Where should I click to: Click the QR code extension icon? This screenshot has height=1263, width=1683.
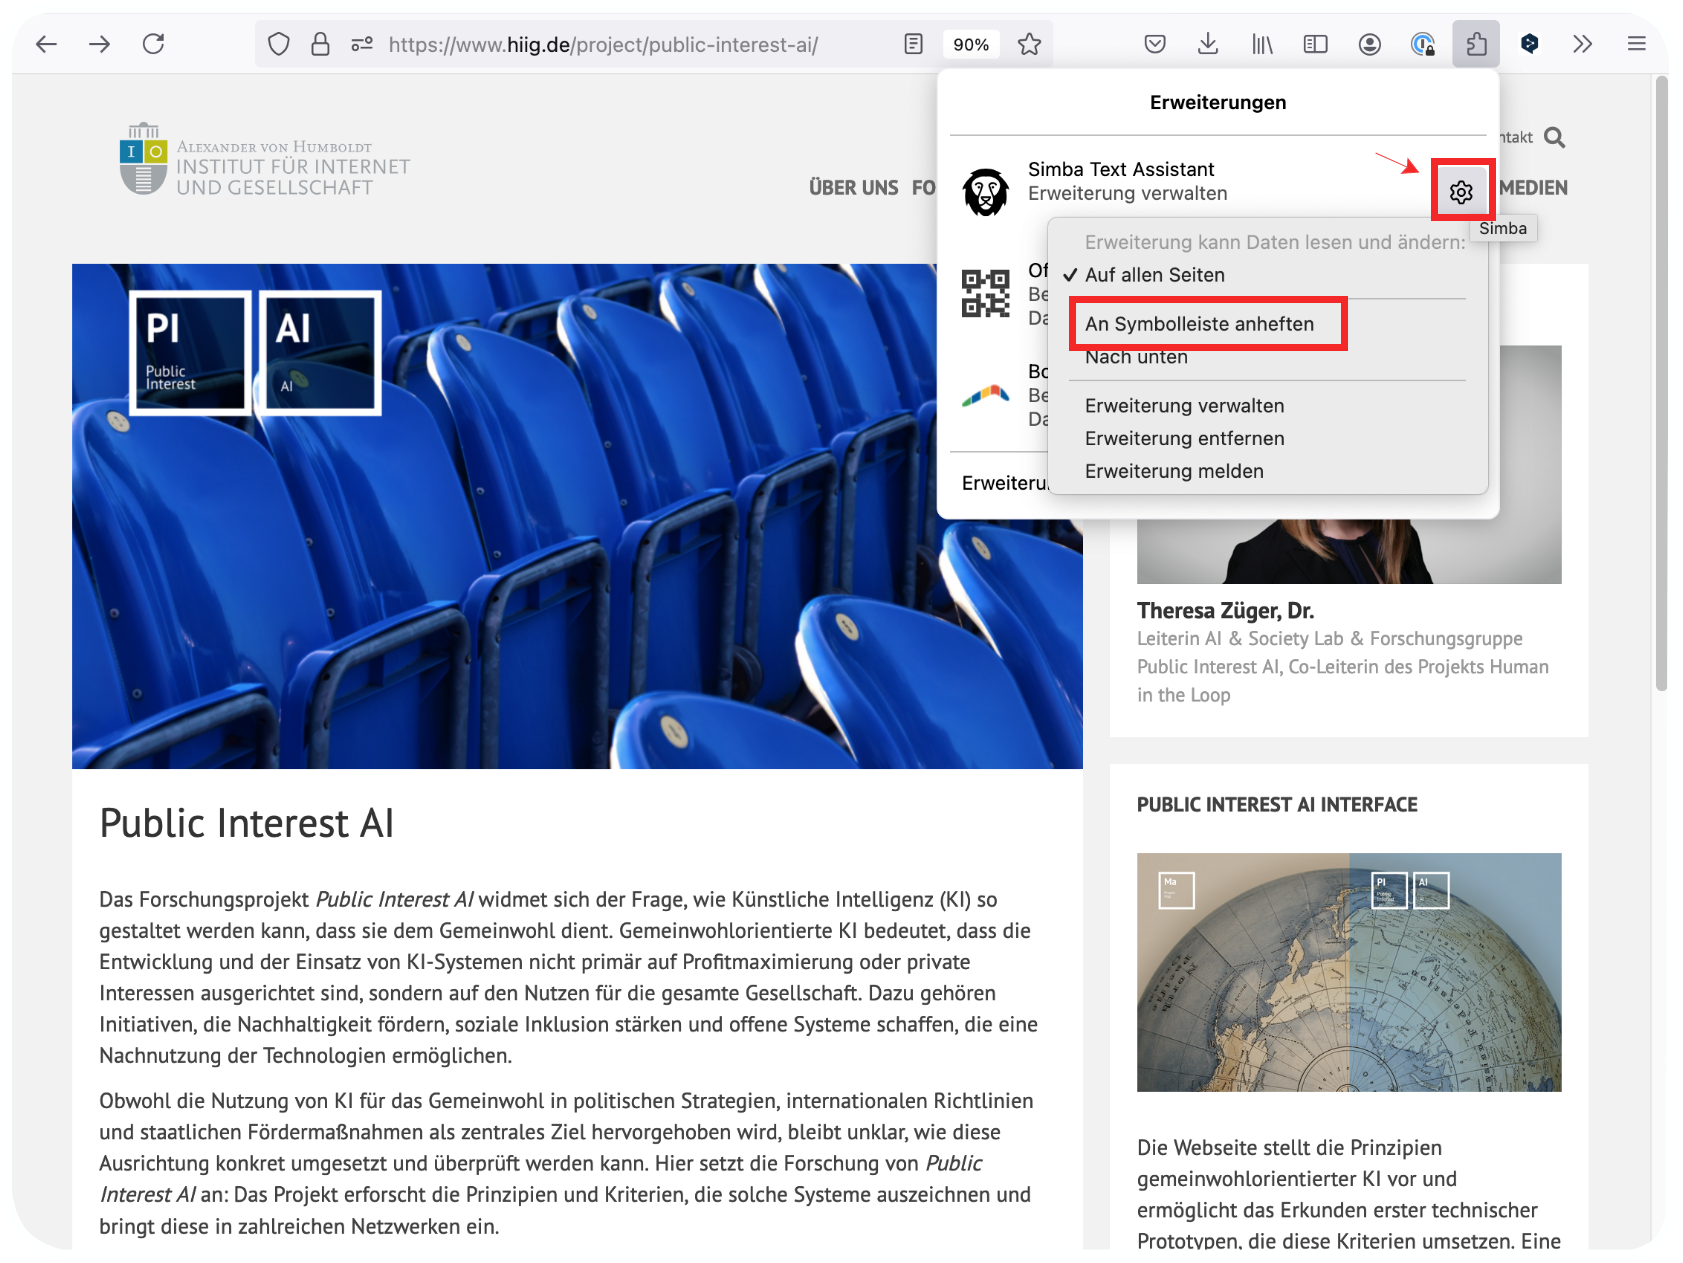986,294
